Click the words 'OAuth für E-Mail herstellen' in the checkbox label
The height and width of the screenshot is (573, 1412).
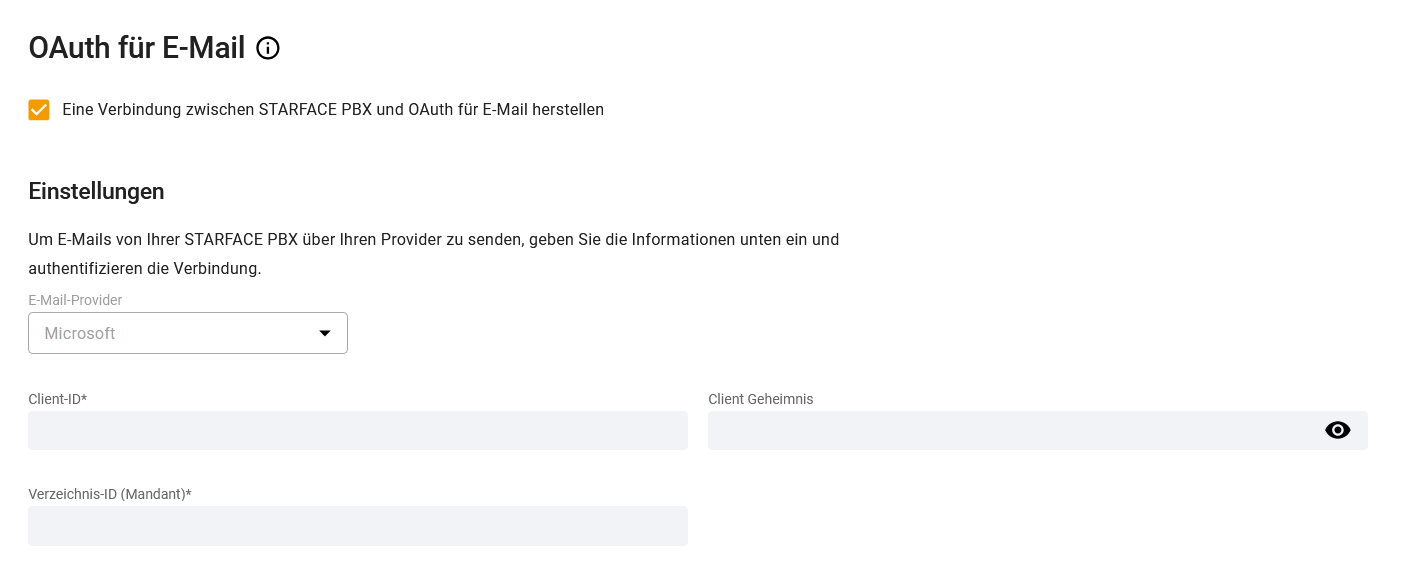506,110
